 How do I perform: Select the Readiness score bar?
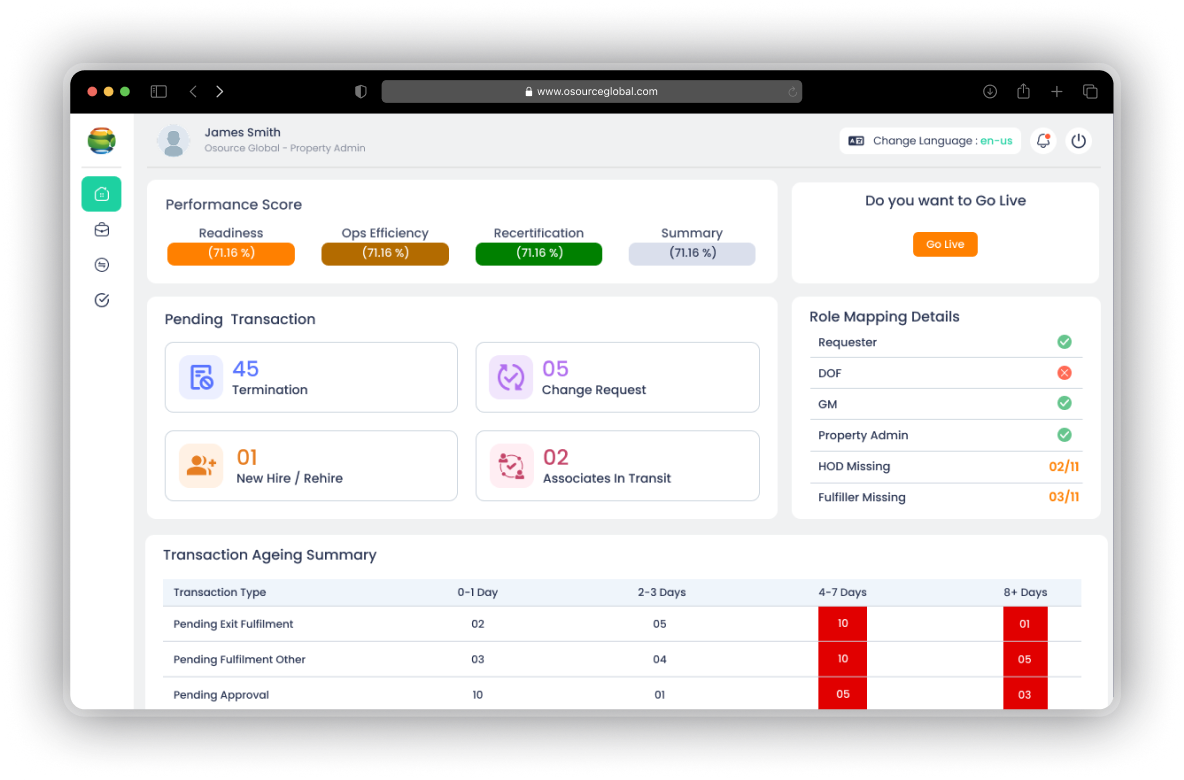231,254
